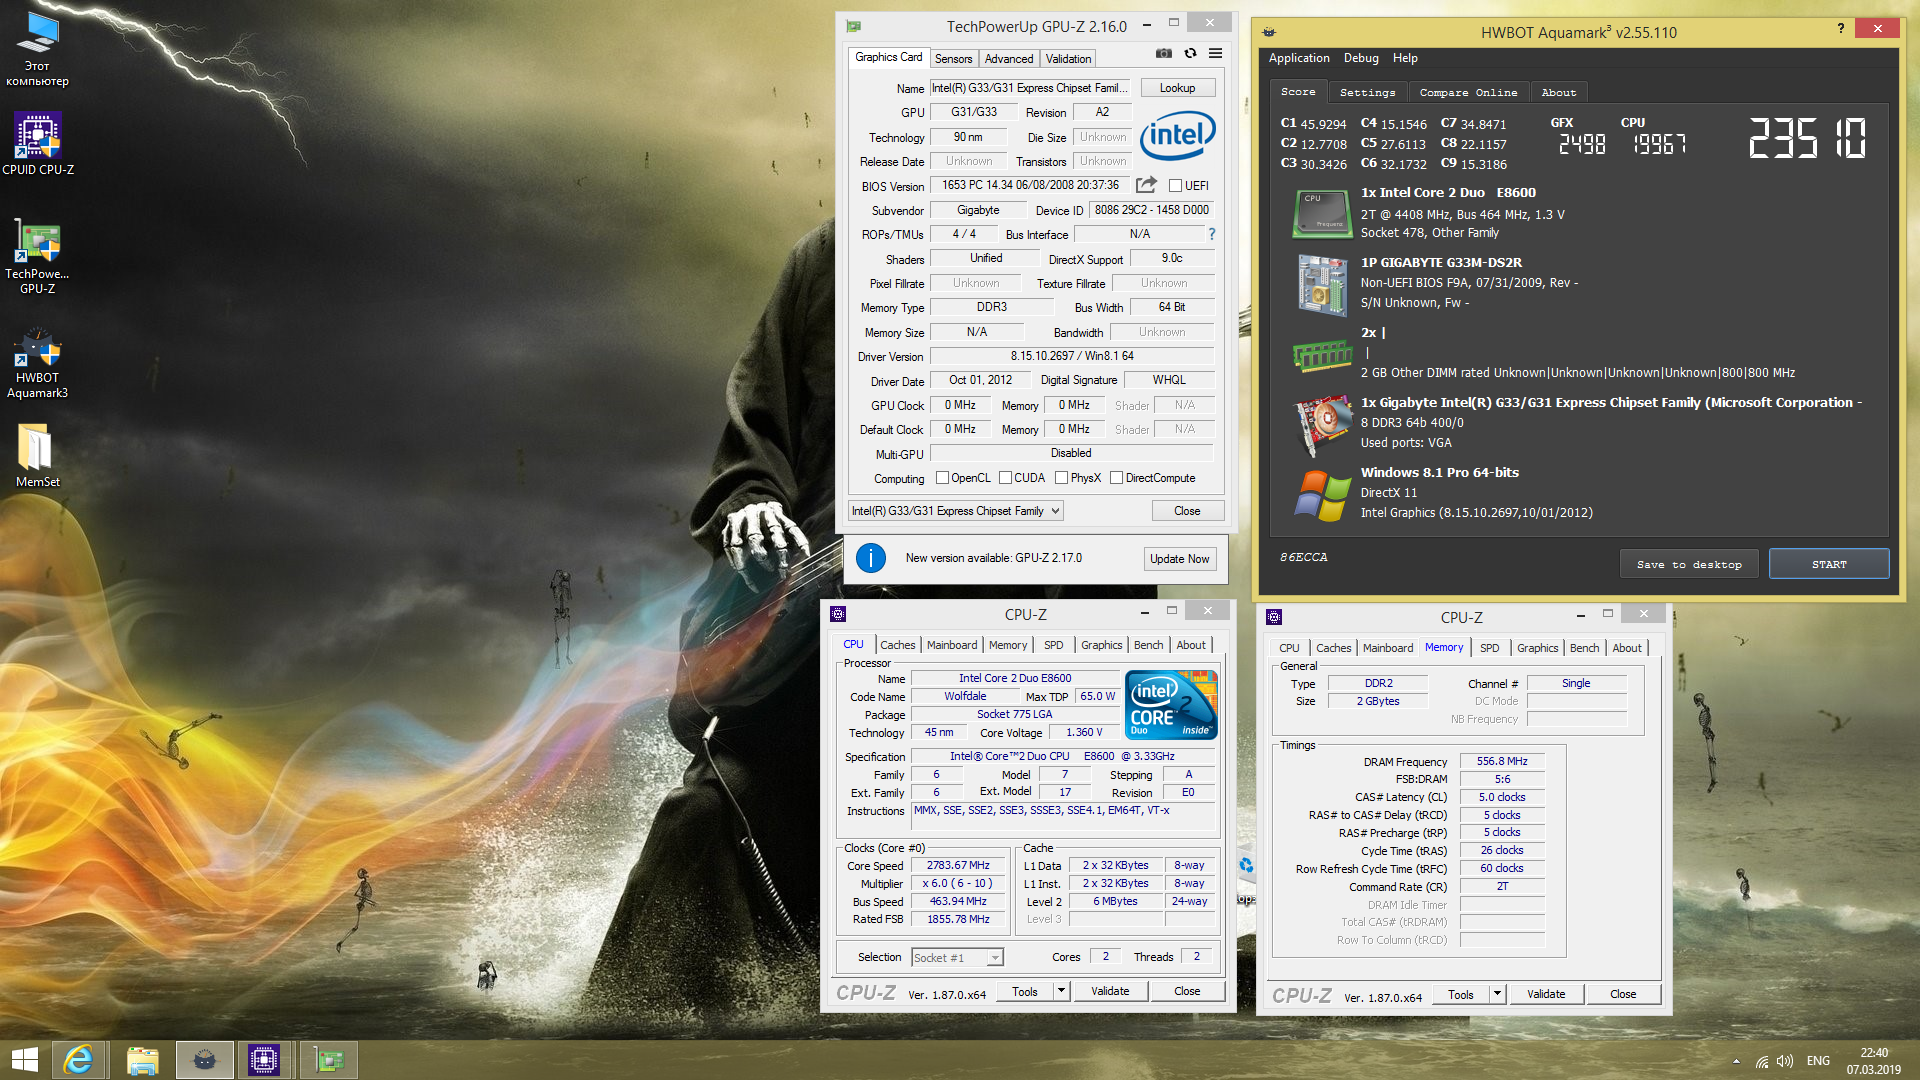Click the ENG language indicator in tray
The height and width of the screenshot is (1080, 1920).
1818,1061
